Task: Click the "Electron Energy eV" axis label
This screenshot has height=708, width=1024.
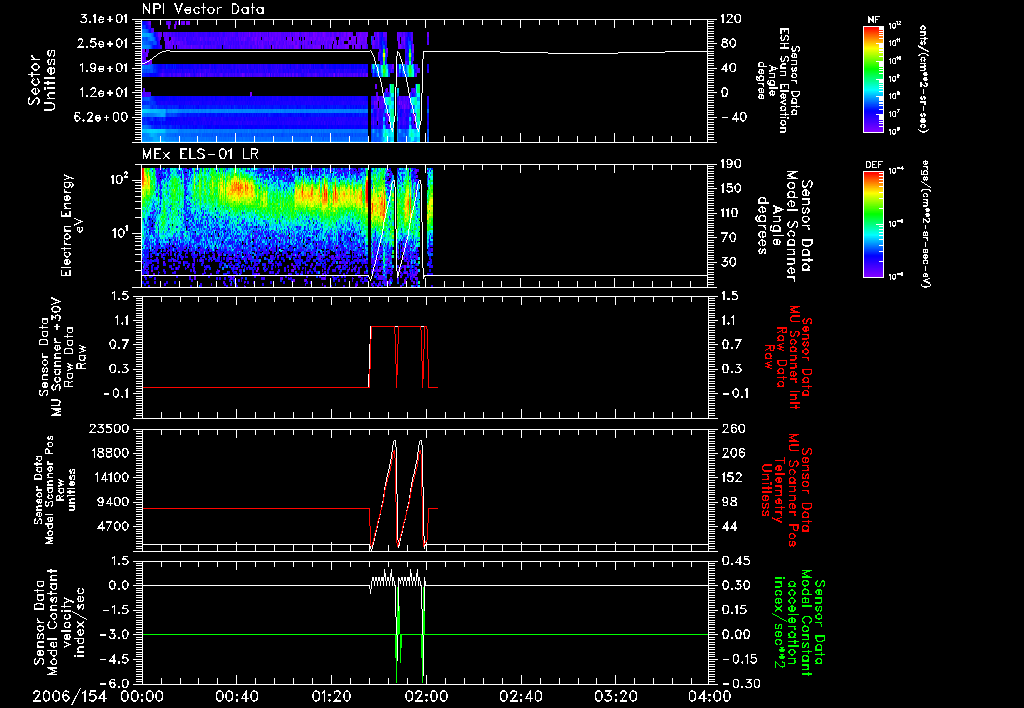Action: tap(73, 225)
